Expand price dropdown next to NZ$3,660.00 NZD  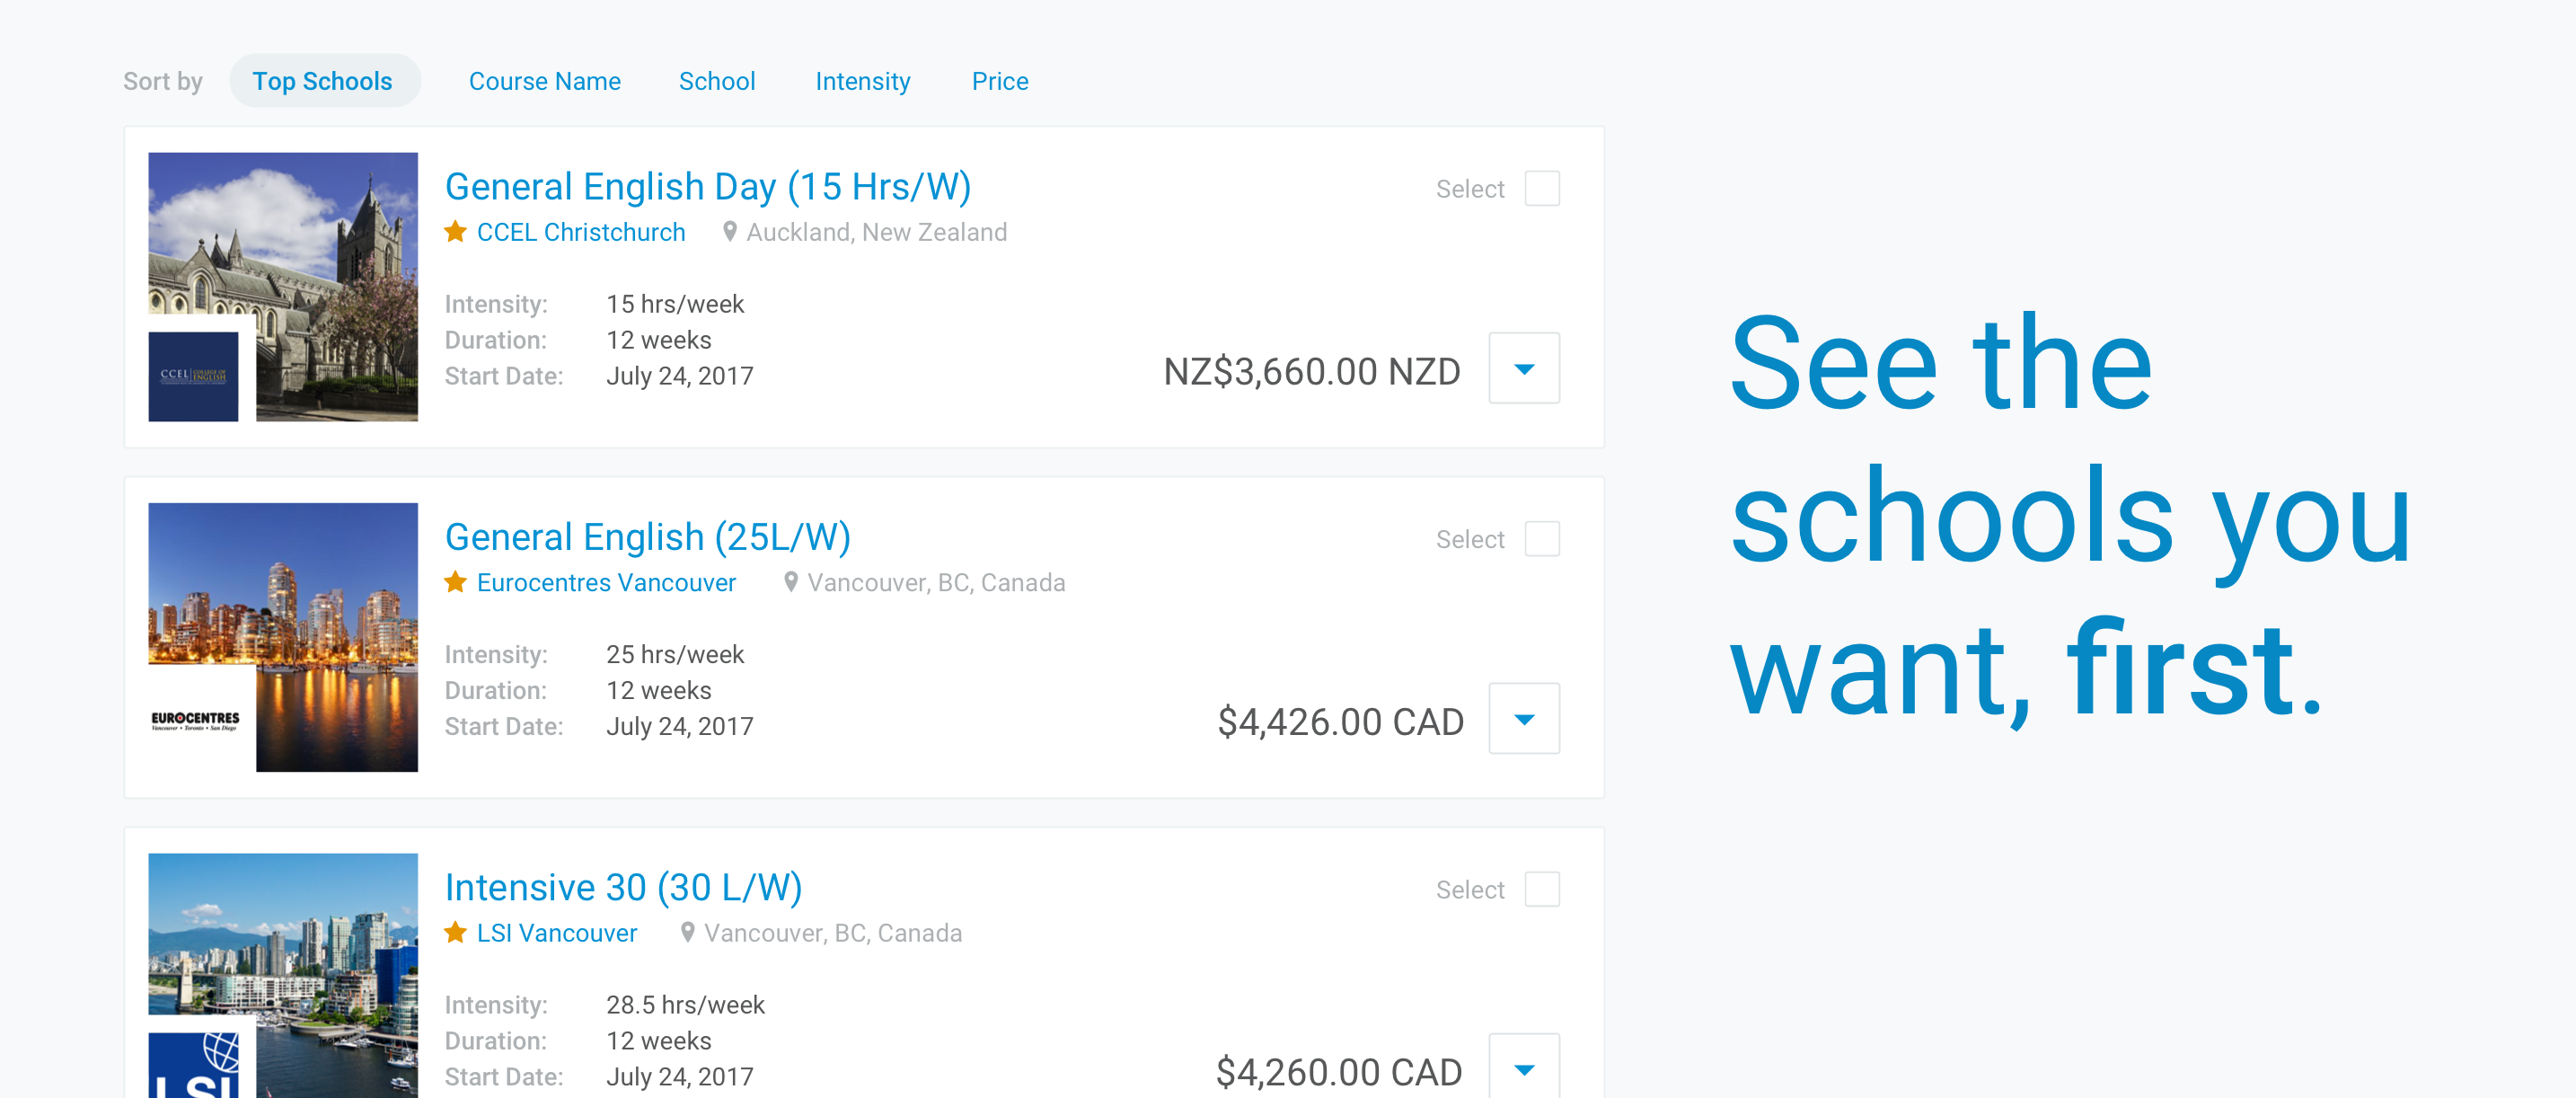[x=1524, y=368]
